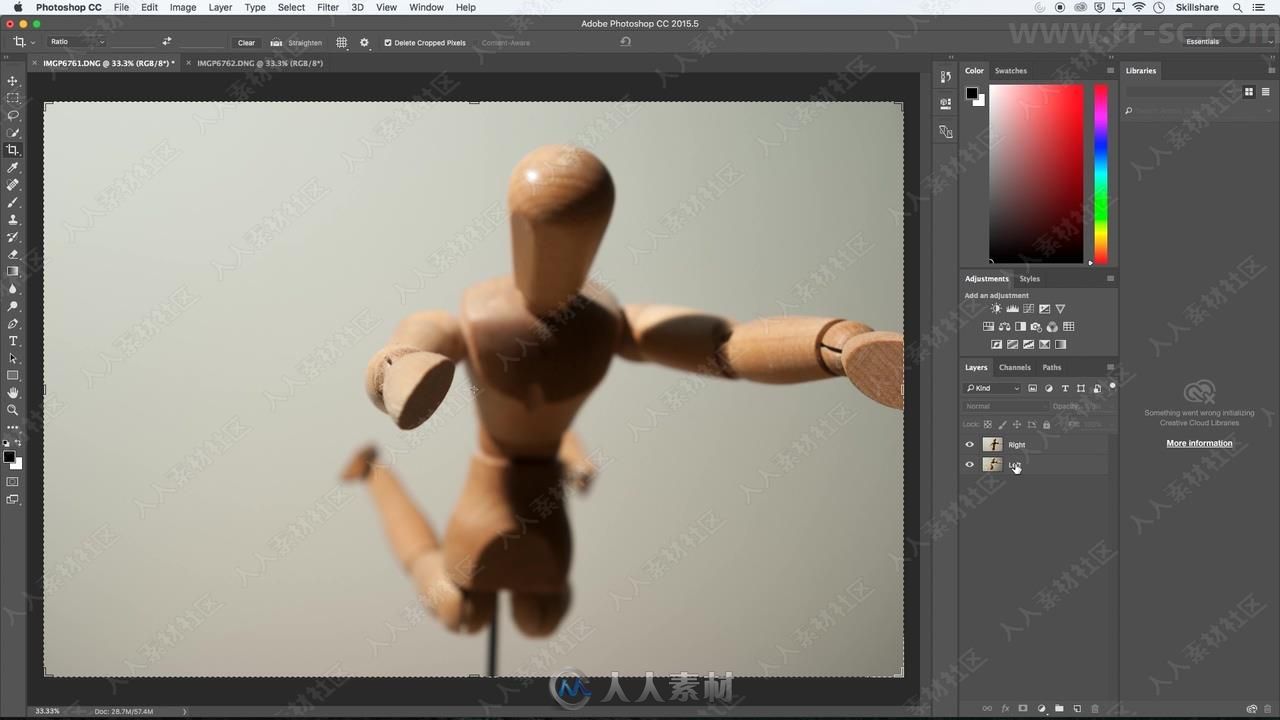This screenshot has width=1280, height=720.
Task: Swap crop width and height
Action: pyautogui.click(x=166, y=42)
